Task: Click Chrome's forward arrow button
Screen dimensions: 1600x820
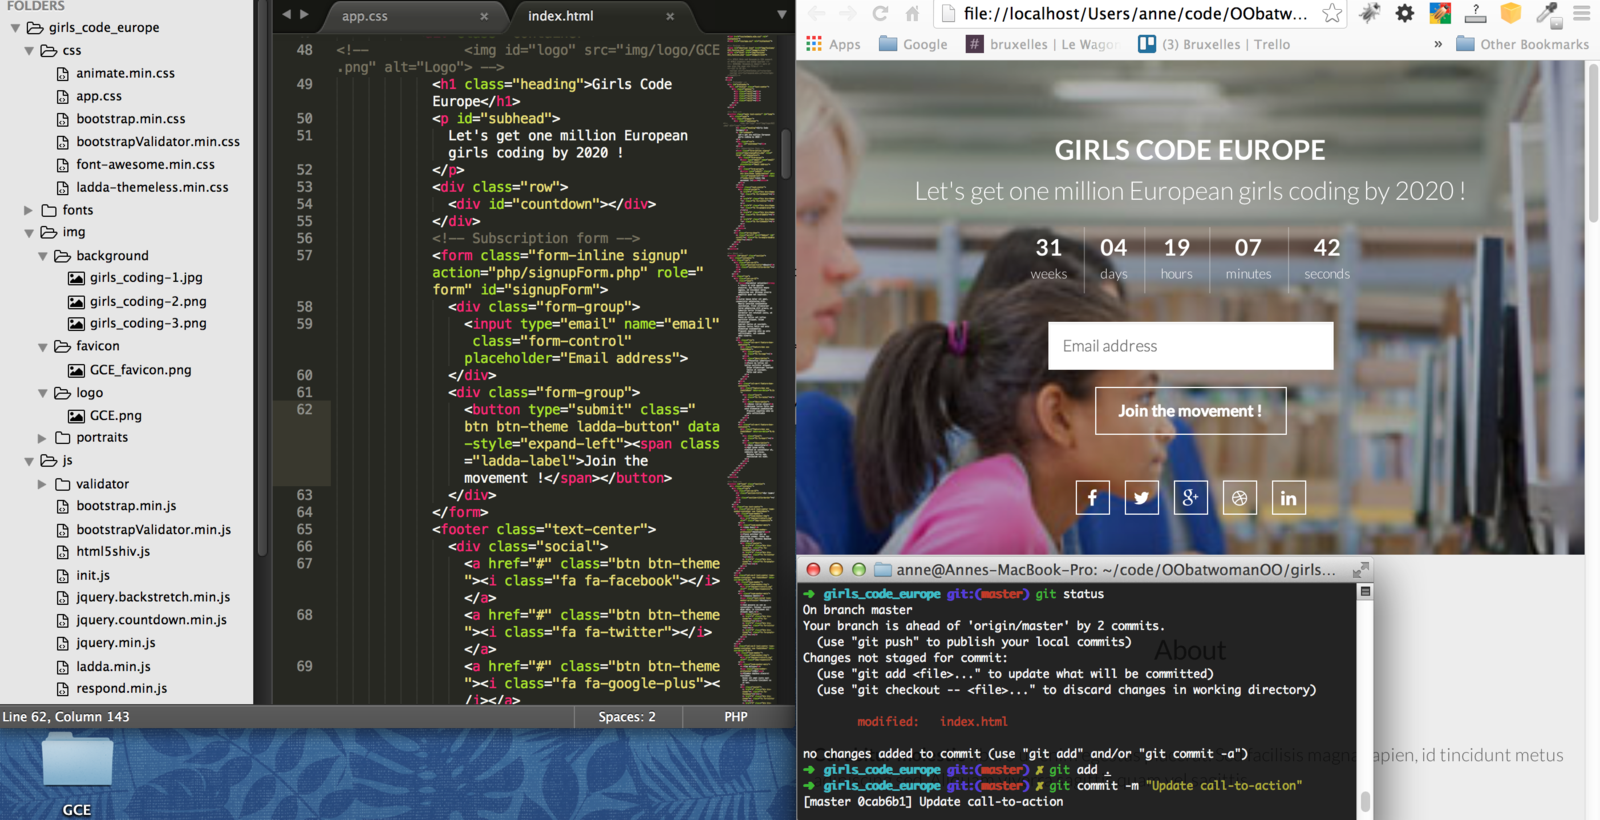Action: tap(848, 13)
